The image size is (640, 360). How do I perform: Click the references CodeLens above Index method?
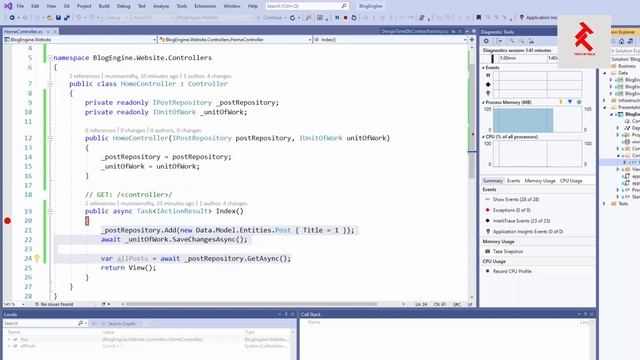pyautogui.click(x=100, y=203)
